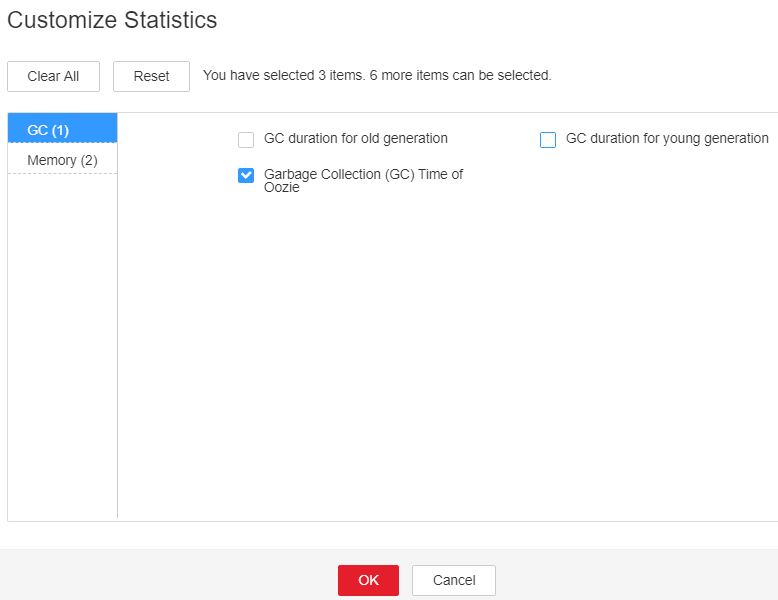Click the white checkmark icon in the Oozie checkbox
This screenshot has height=600, width=778.
[246, 175]
